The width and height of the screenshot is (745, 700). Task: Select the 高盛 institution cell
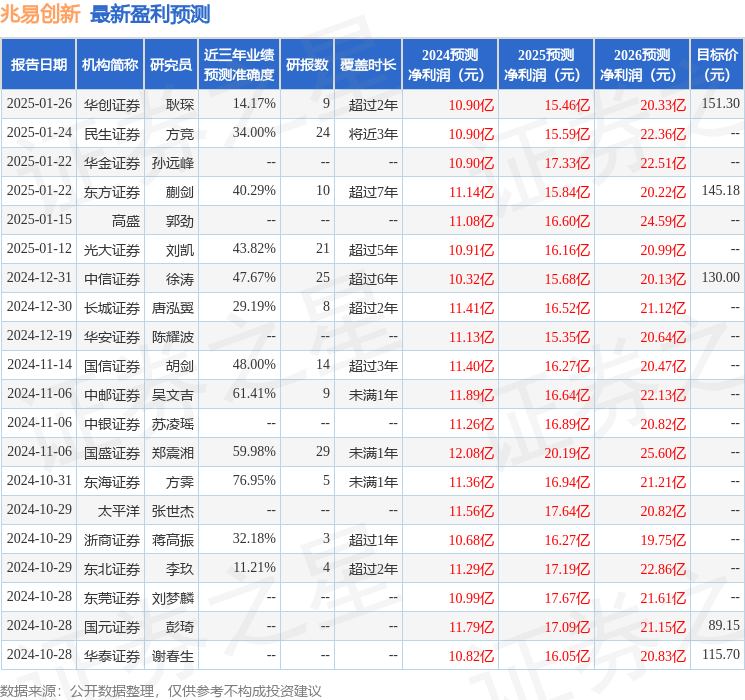tap(126, 220)
